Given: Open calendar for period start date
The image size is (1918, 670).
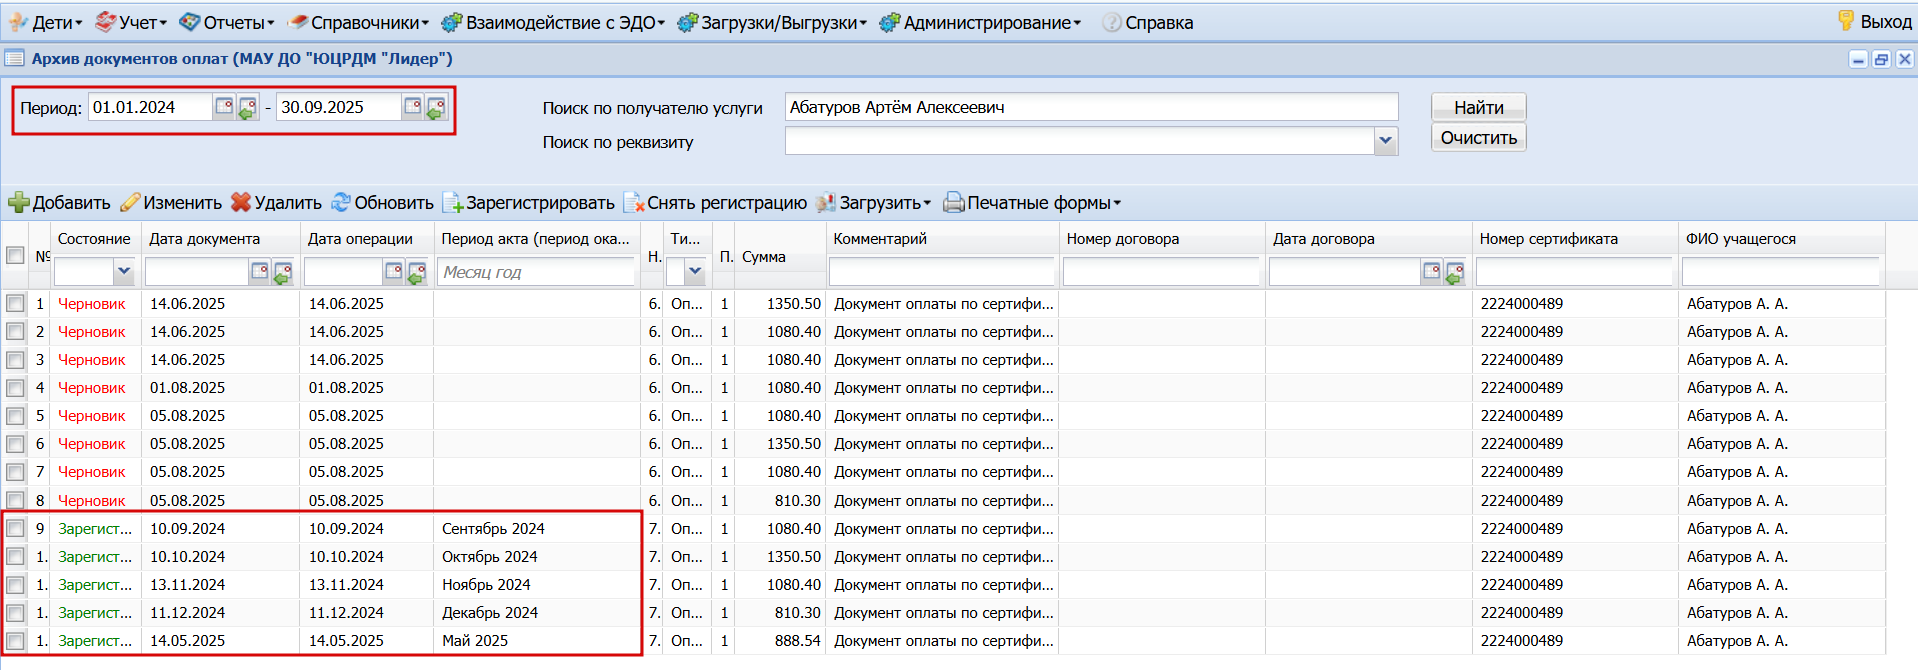Looking at the screenshot, I should coord(224,106).
